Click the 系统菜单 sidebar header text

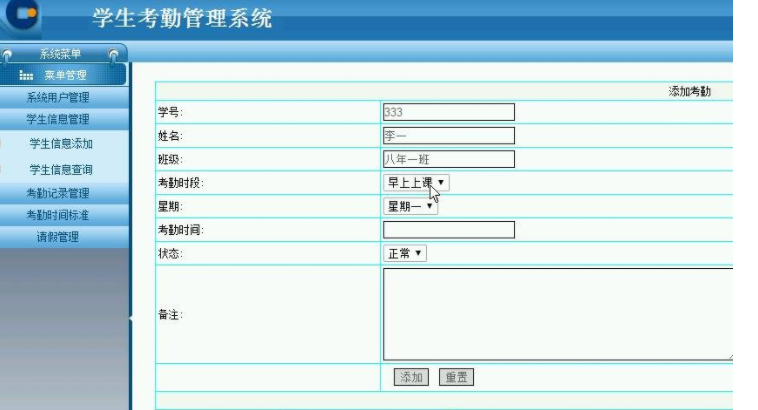pos(60,54)
